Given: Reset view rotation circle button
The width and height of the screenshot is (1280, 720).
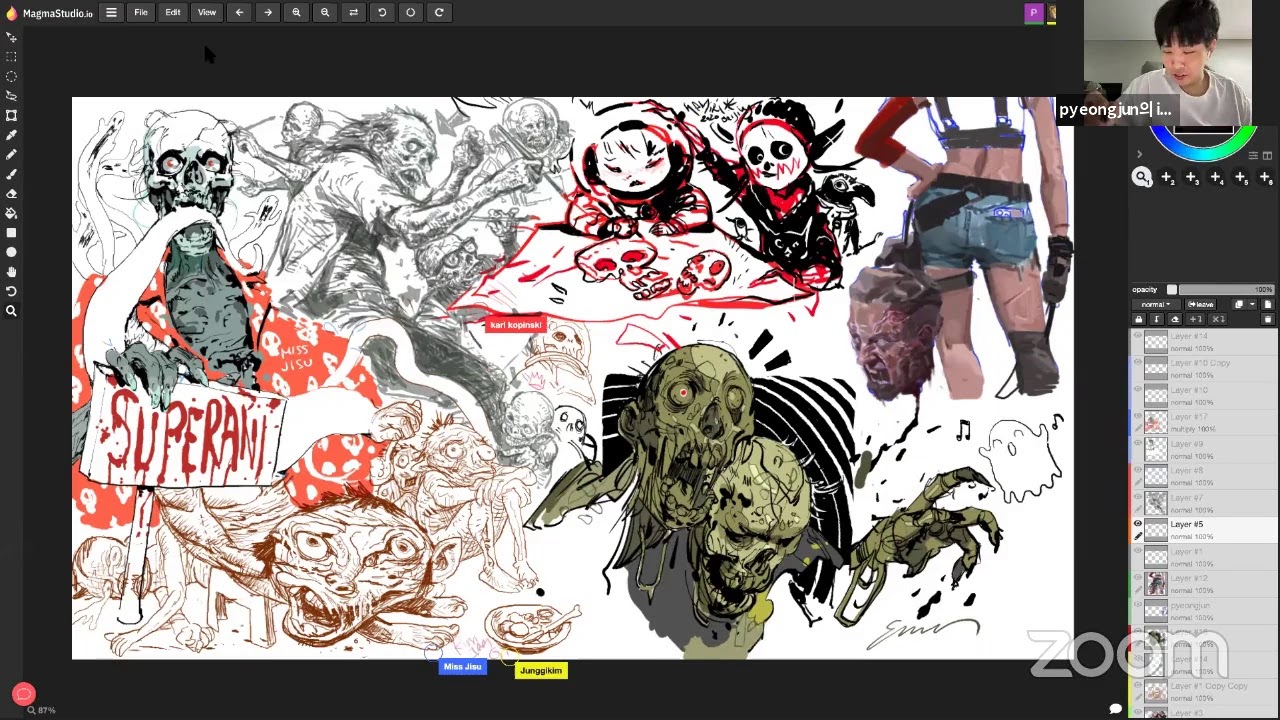Looking at the screenshot, I should tap(410, 12).
